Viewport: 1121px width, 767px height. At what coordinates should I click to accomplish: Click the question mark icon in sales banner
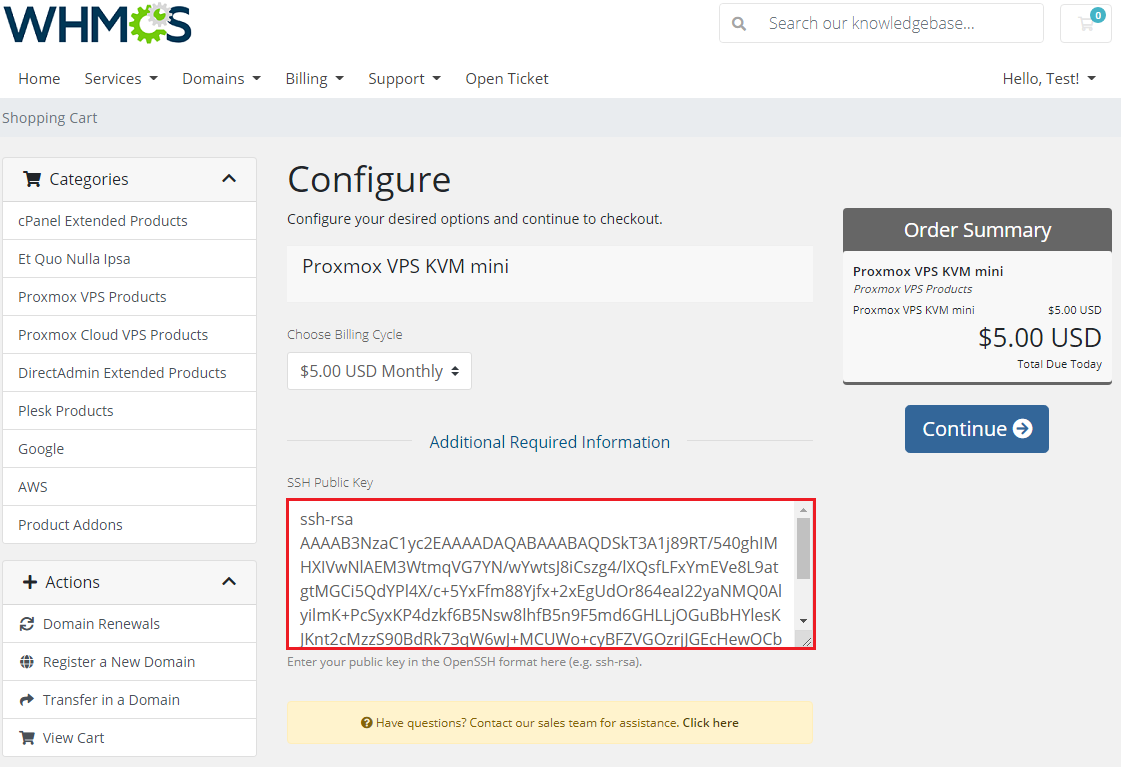coord(367,723)
